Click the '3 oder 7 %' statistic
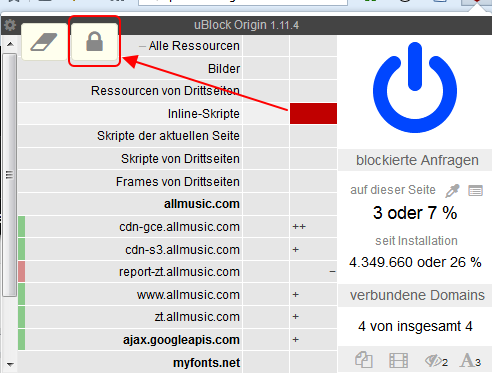Screen dimensions: 492x373 click(x=415, y=213)
